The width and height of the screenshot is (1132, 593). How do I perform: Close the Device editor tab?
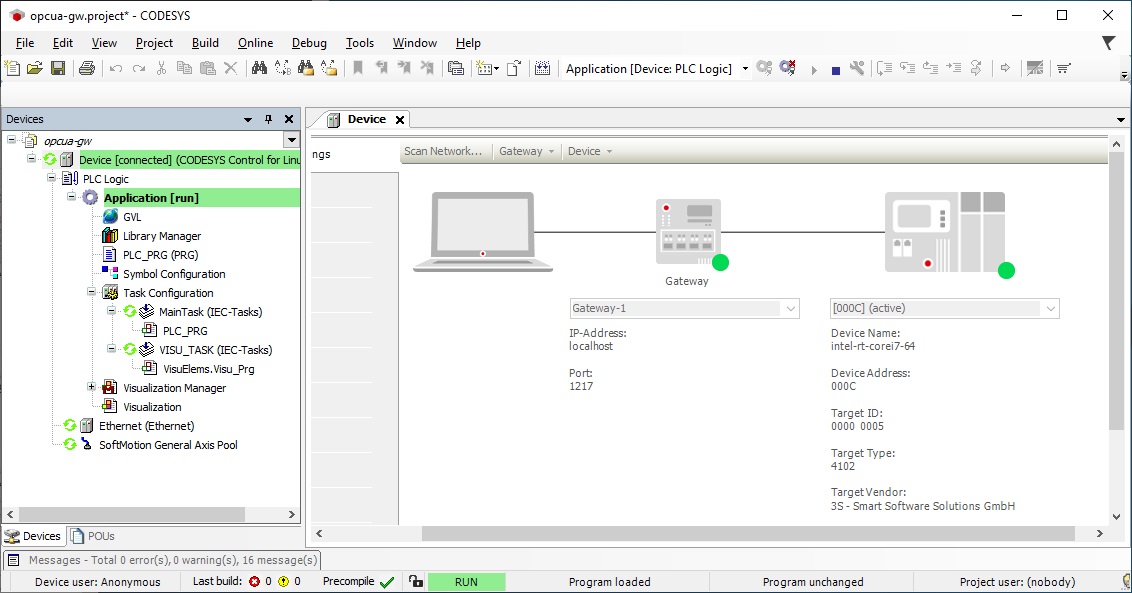point(399,120)
